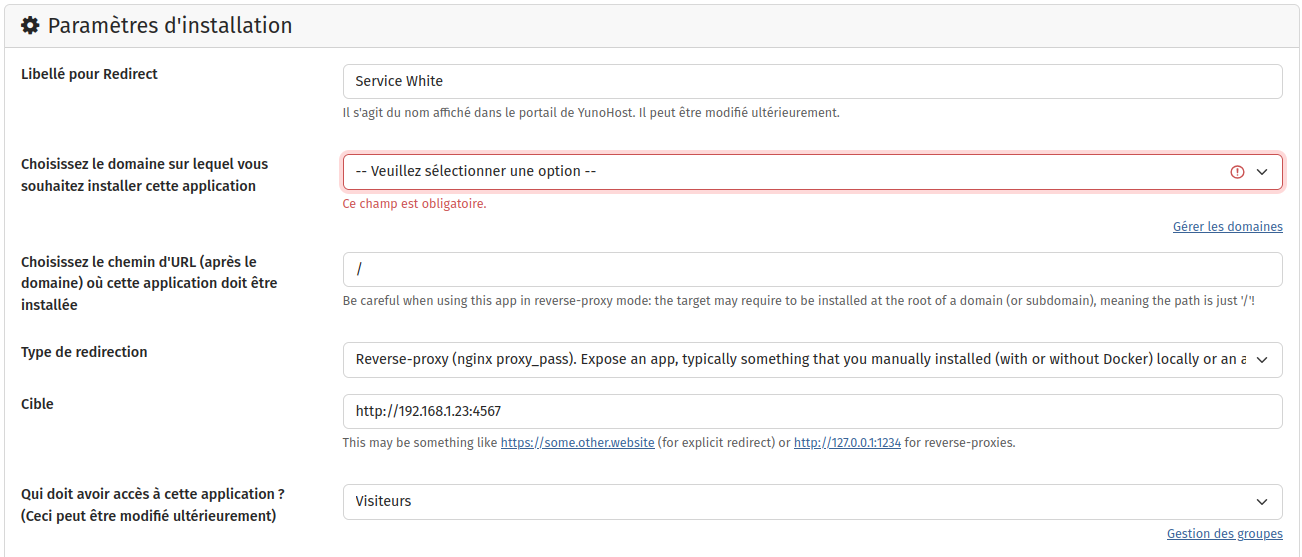Follow the http://127.0.0.1:1234 example link
1302x557 pixels.
(x=847, y=442)
